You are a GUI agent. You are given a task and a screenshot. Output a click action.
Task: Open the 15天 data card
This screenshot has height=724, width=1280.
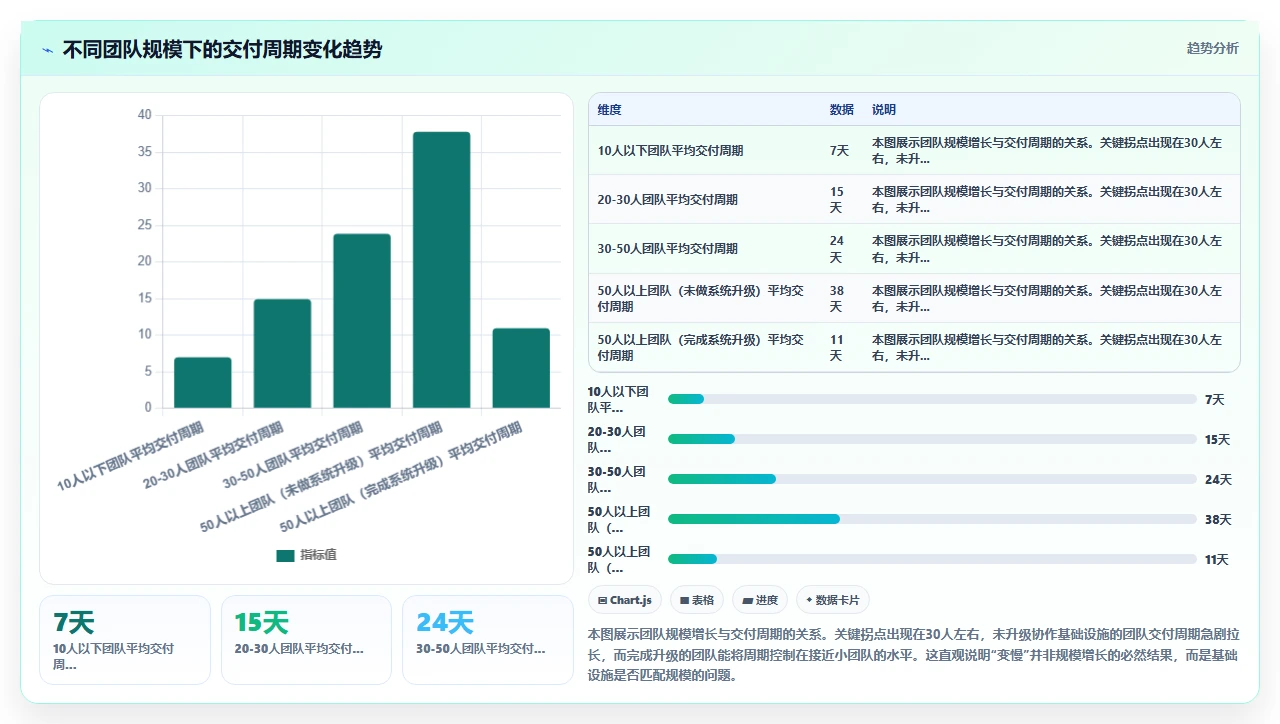[x=306, y=640]
